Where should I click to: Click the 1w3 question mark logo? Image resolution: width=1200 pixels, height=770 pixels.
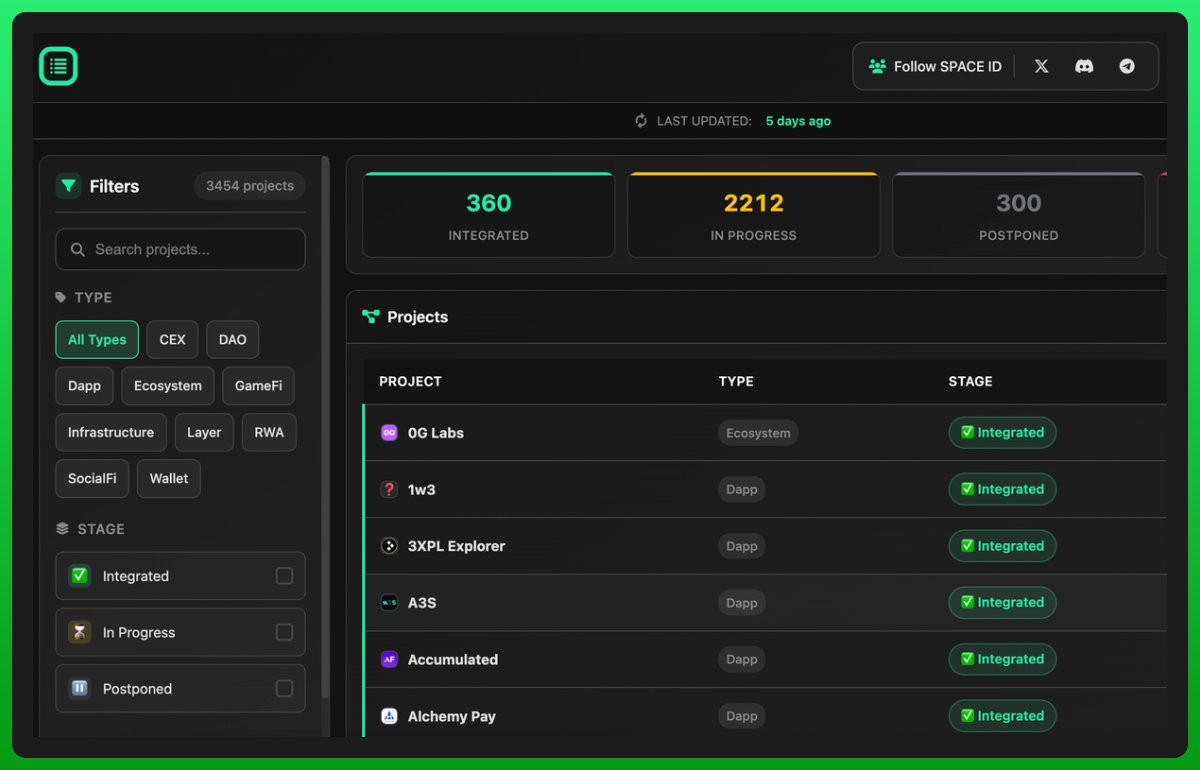click(389, 489)
